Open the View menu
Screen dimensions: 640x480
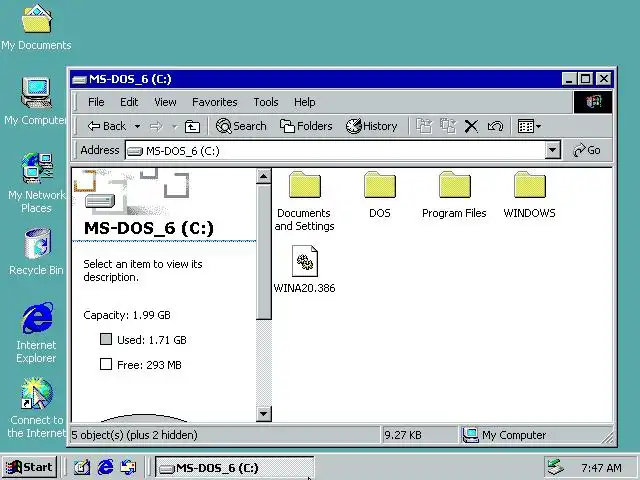[x=165, y=102]
